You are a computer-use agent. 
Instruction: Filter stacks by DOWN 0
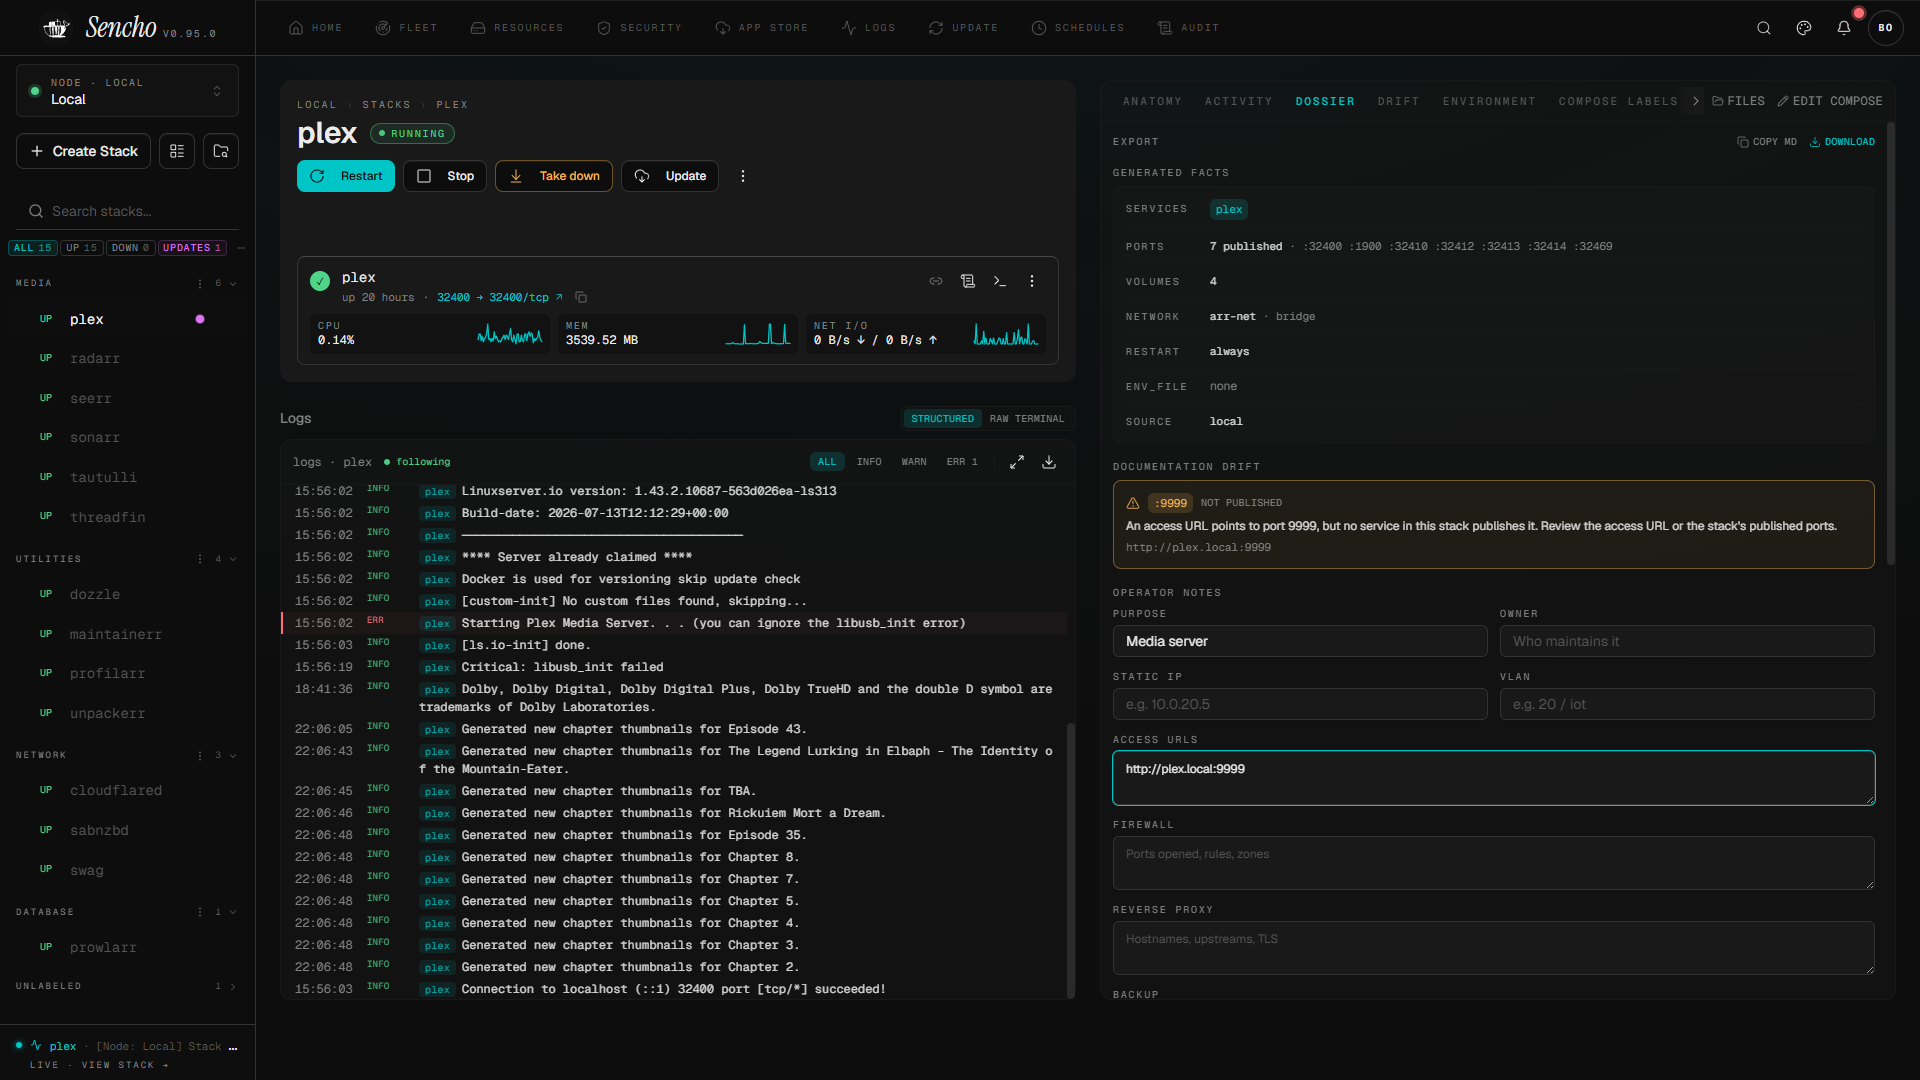coord(130,248)
